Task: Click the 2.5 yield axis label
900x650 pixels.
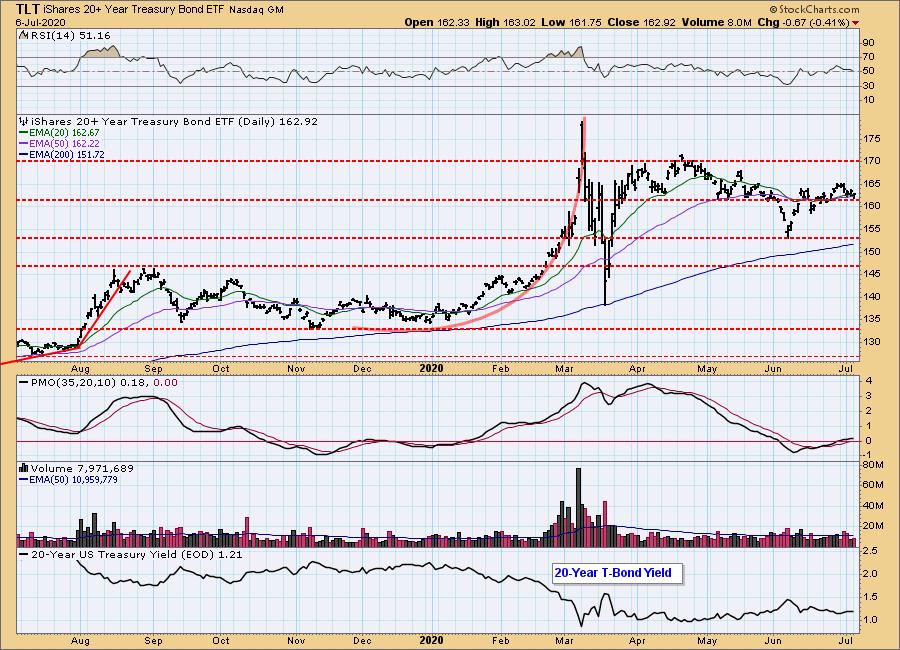Action: (x=870, y=551)
